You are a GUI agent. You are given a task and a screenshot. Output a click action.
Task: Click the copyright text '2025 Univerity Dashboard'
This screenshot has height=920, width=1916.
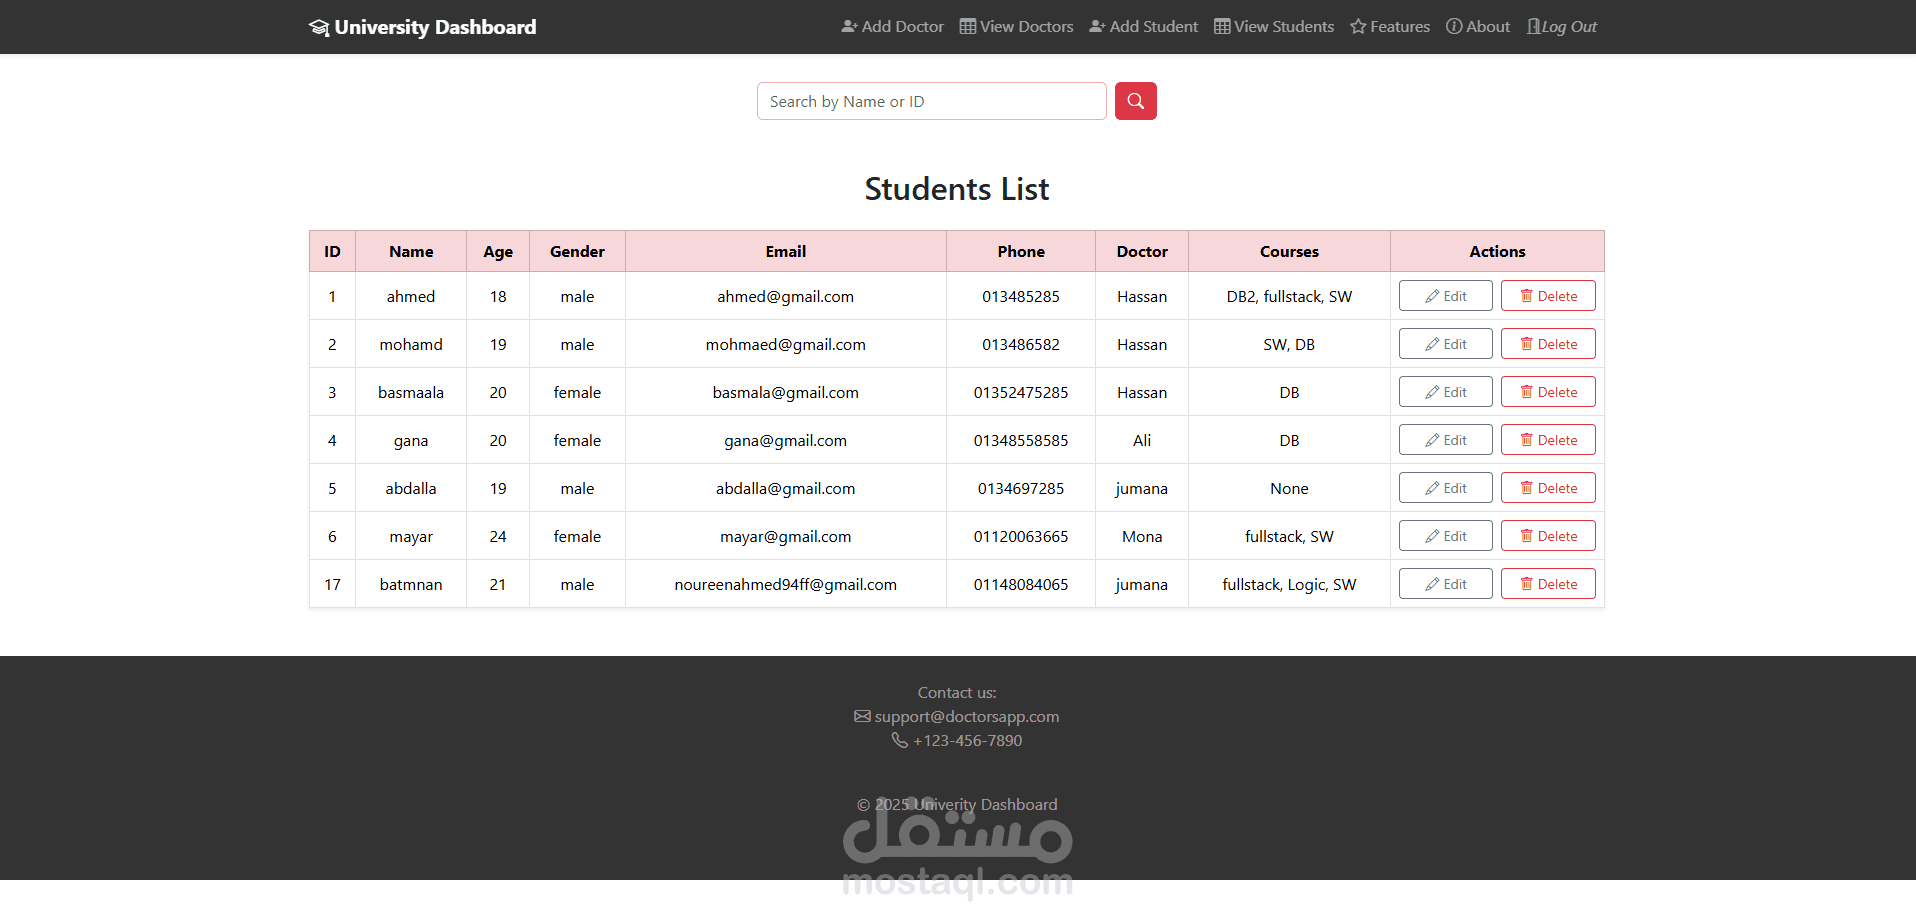coord(966,805)
